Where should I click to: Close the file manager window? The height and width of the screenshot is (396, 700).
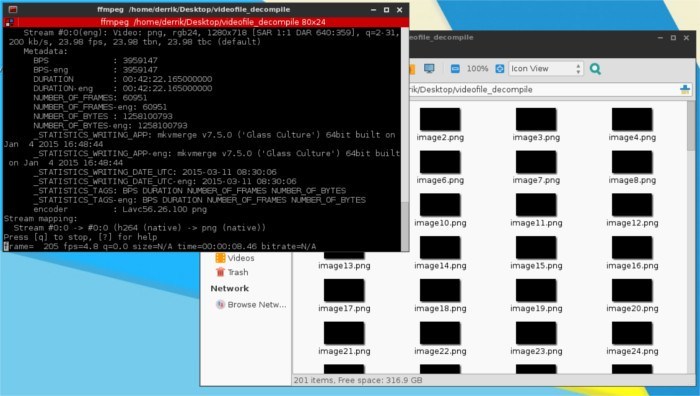coord(687,38)
